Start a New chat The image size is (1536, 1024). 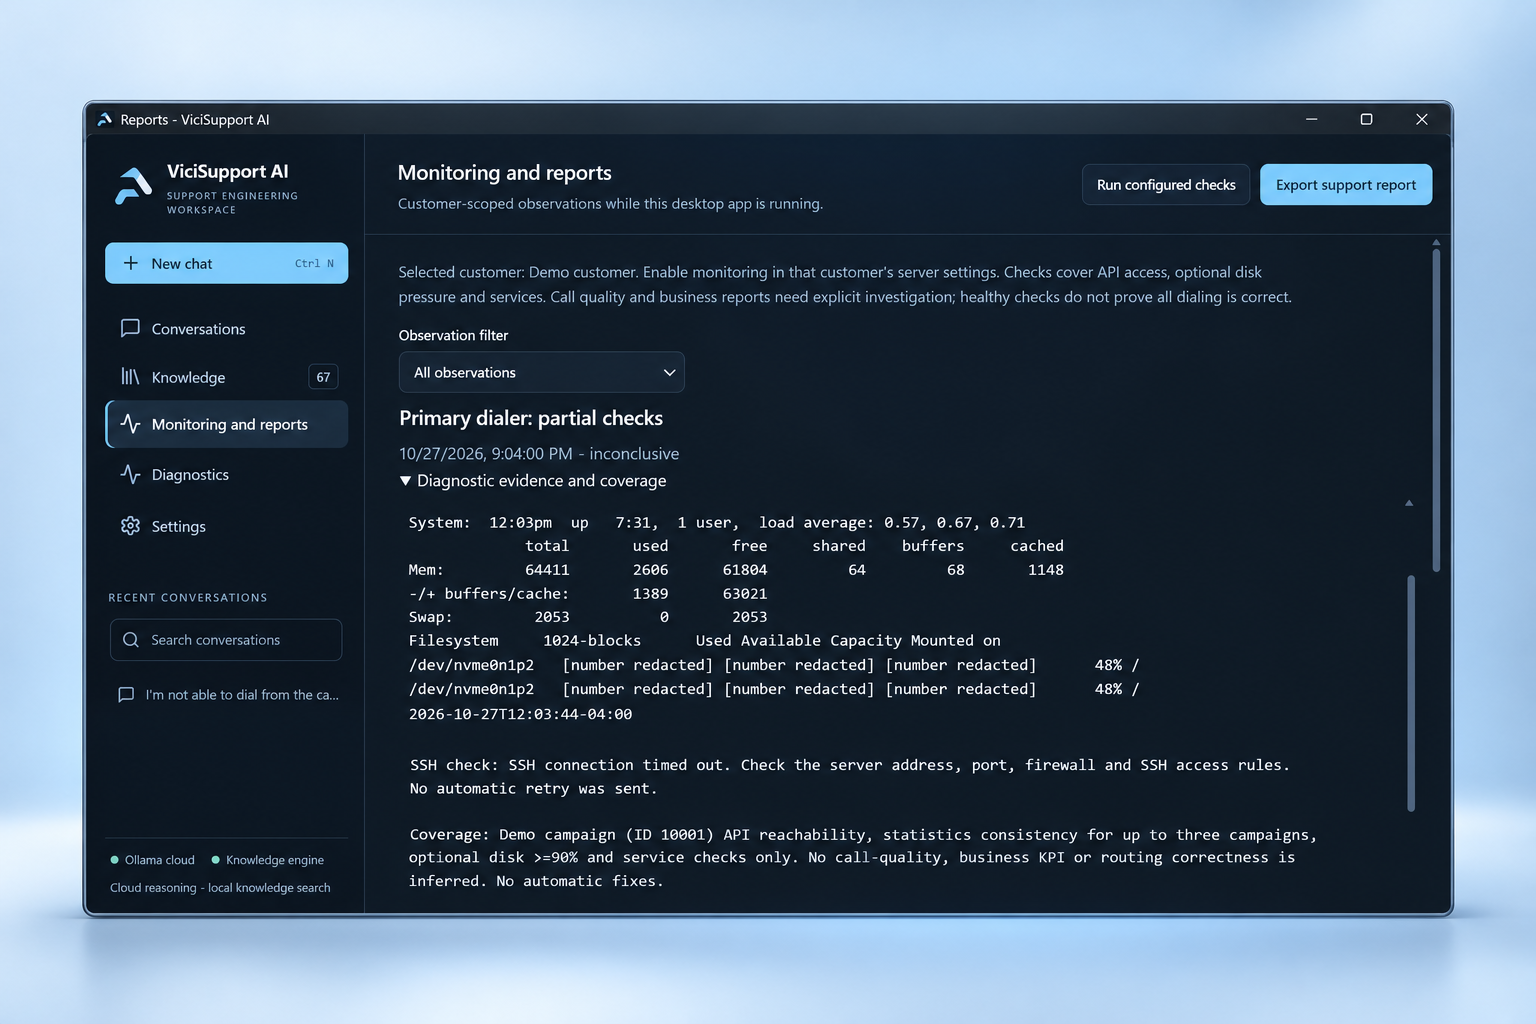[227, 263]
